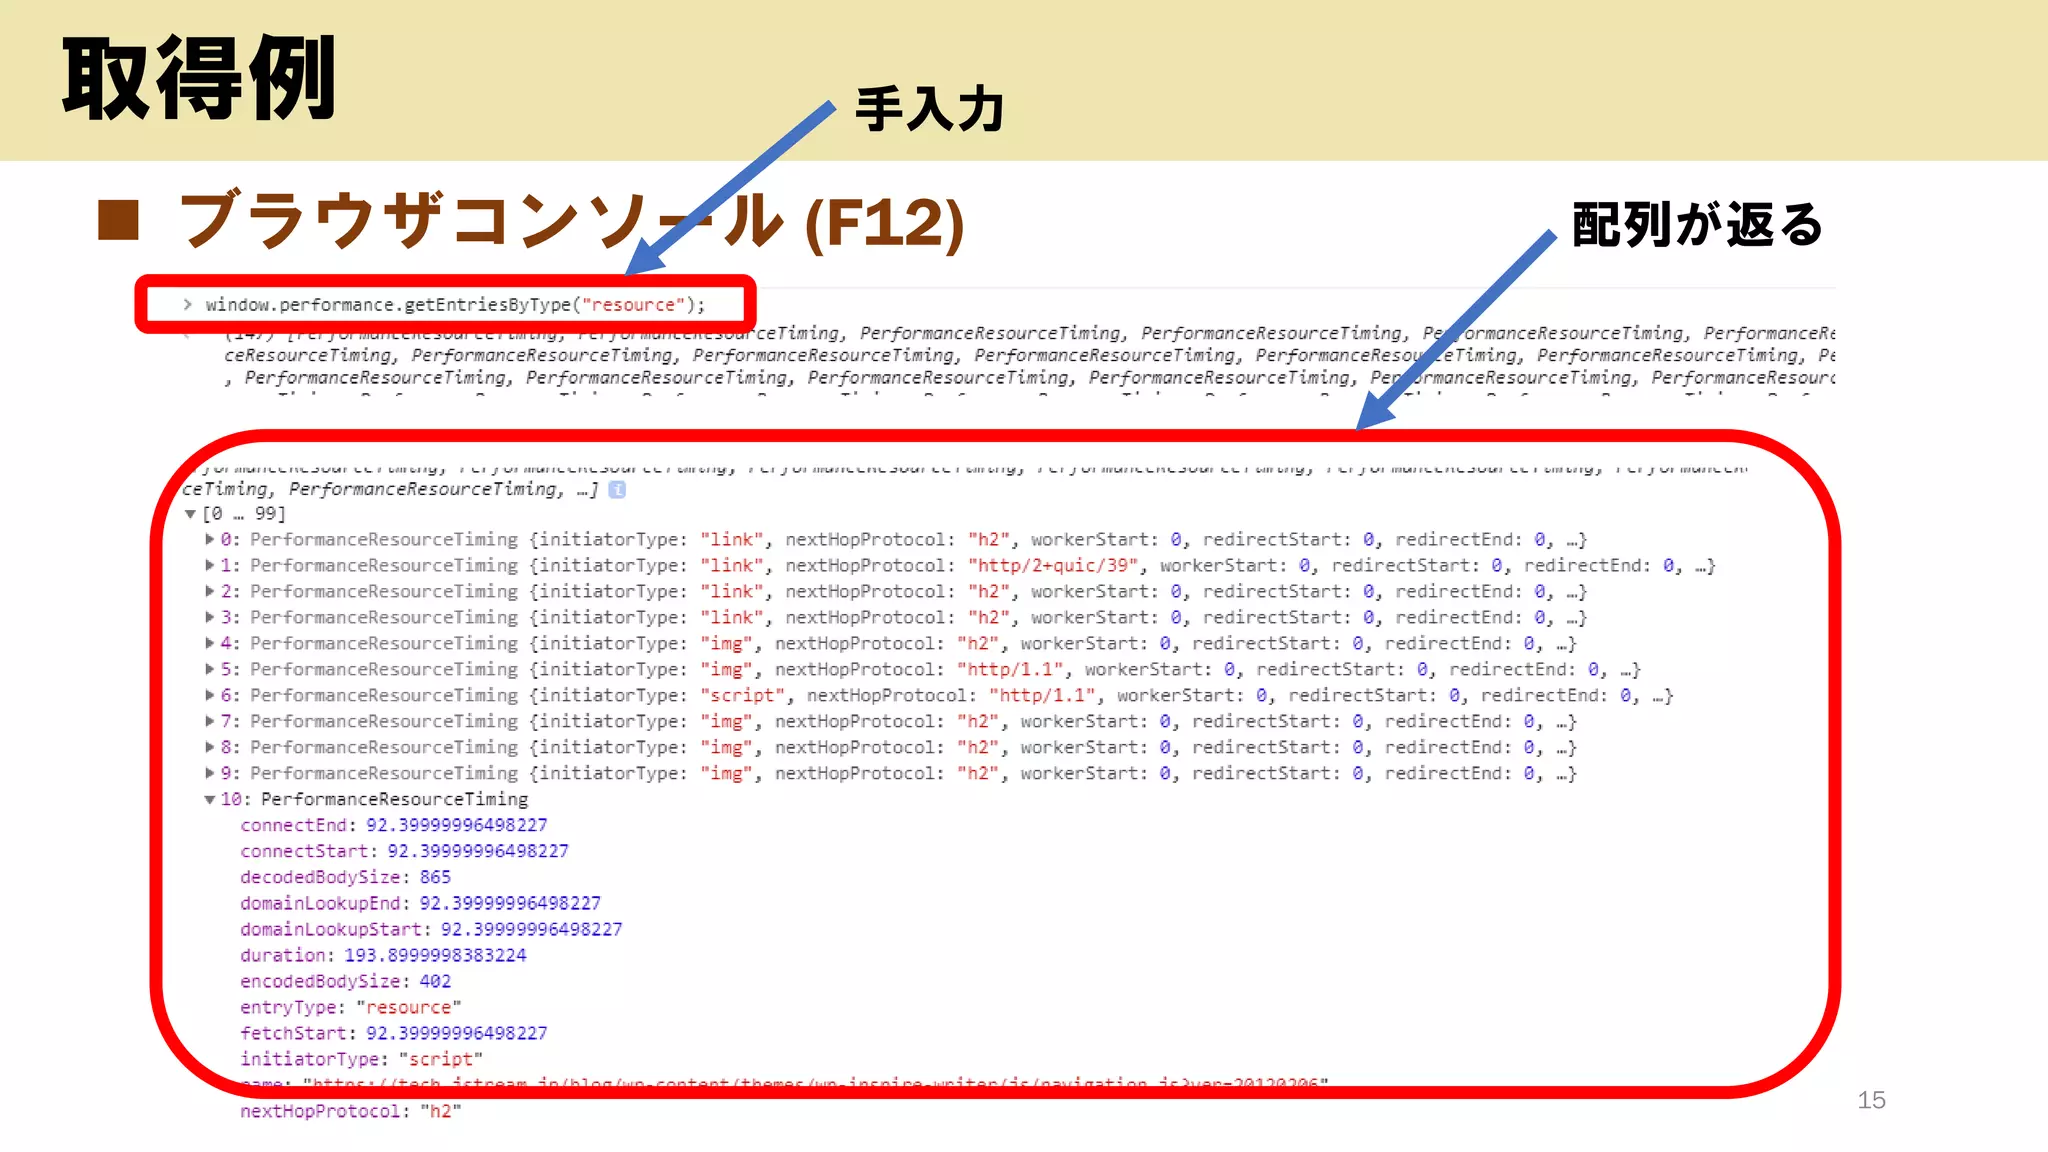Click the "link" string in entry 0
Image resolution: width=2048 pixels, height=1152 pixels.
pyautogui.click(x=731, y=540)
